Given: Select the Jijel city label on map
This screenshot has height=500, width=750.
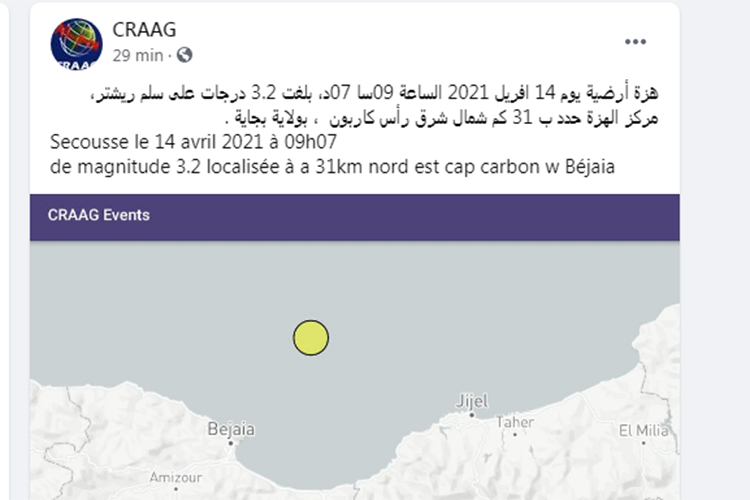Looking at the screenshot, I should click(471, 401).
